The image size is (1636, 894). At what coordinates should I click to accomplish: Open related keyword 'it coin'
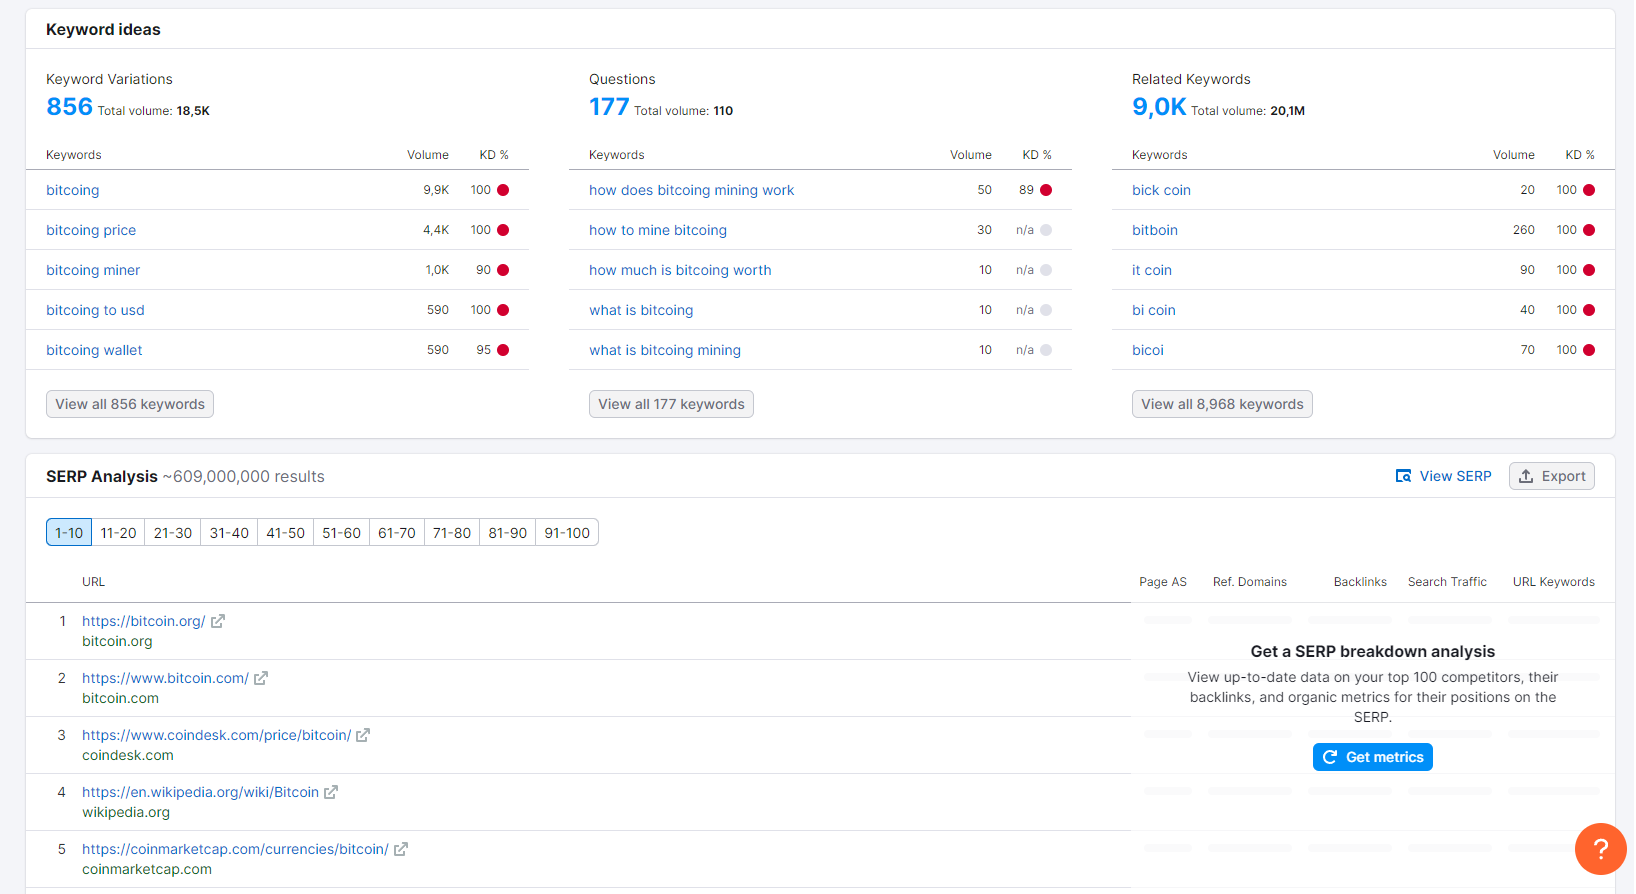(x=1152, y=270)
